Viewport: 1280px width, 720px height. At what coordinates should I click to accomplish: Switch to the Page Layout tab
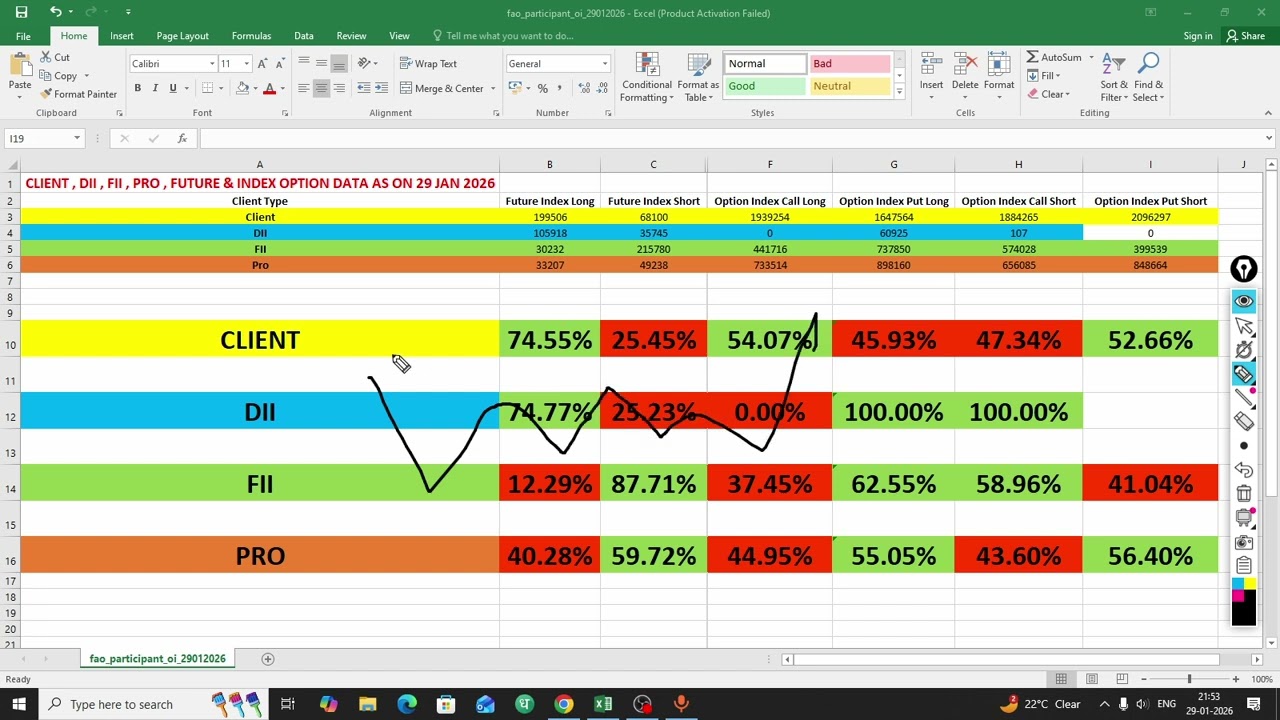[x=182, y=36]
